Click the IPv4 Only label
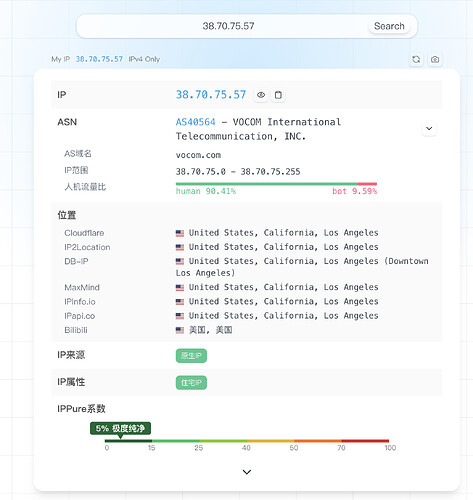This screenshot has width=473, height=500. coord(144,59)
